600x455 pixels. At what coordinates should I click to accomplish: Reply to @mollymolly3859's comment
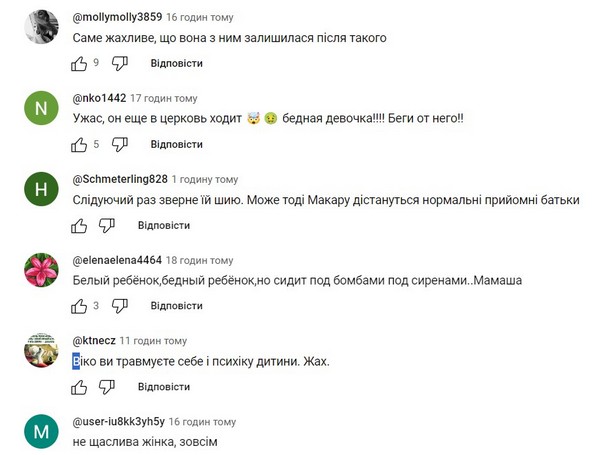(x=176, y=63)
